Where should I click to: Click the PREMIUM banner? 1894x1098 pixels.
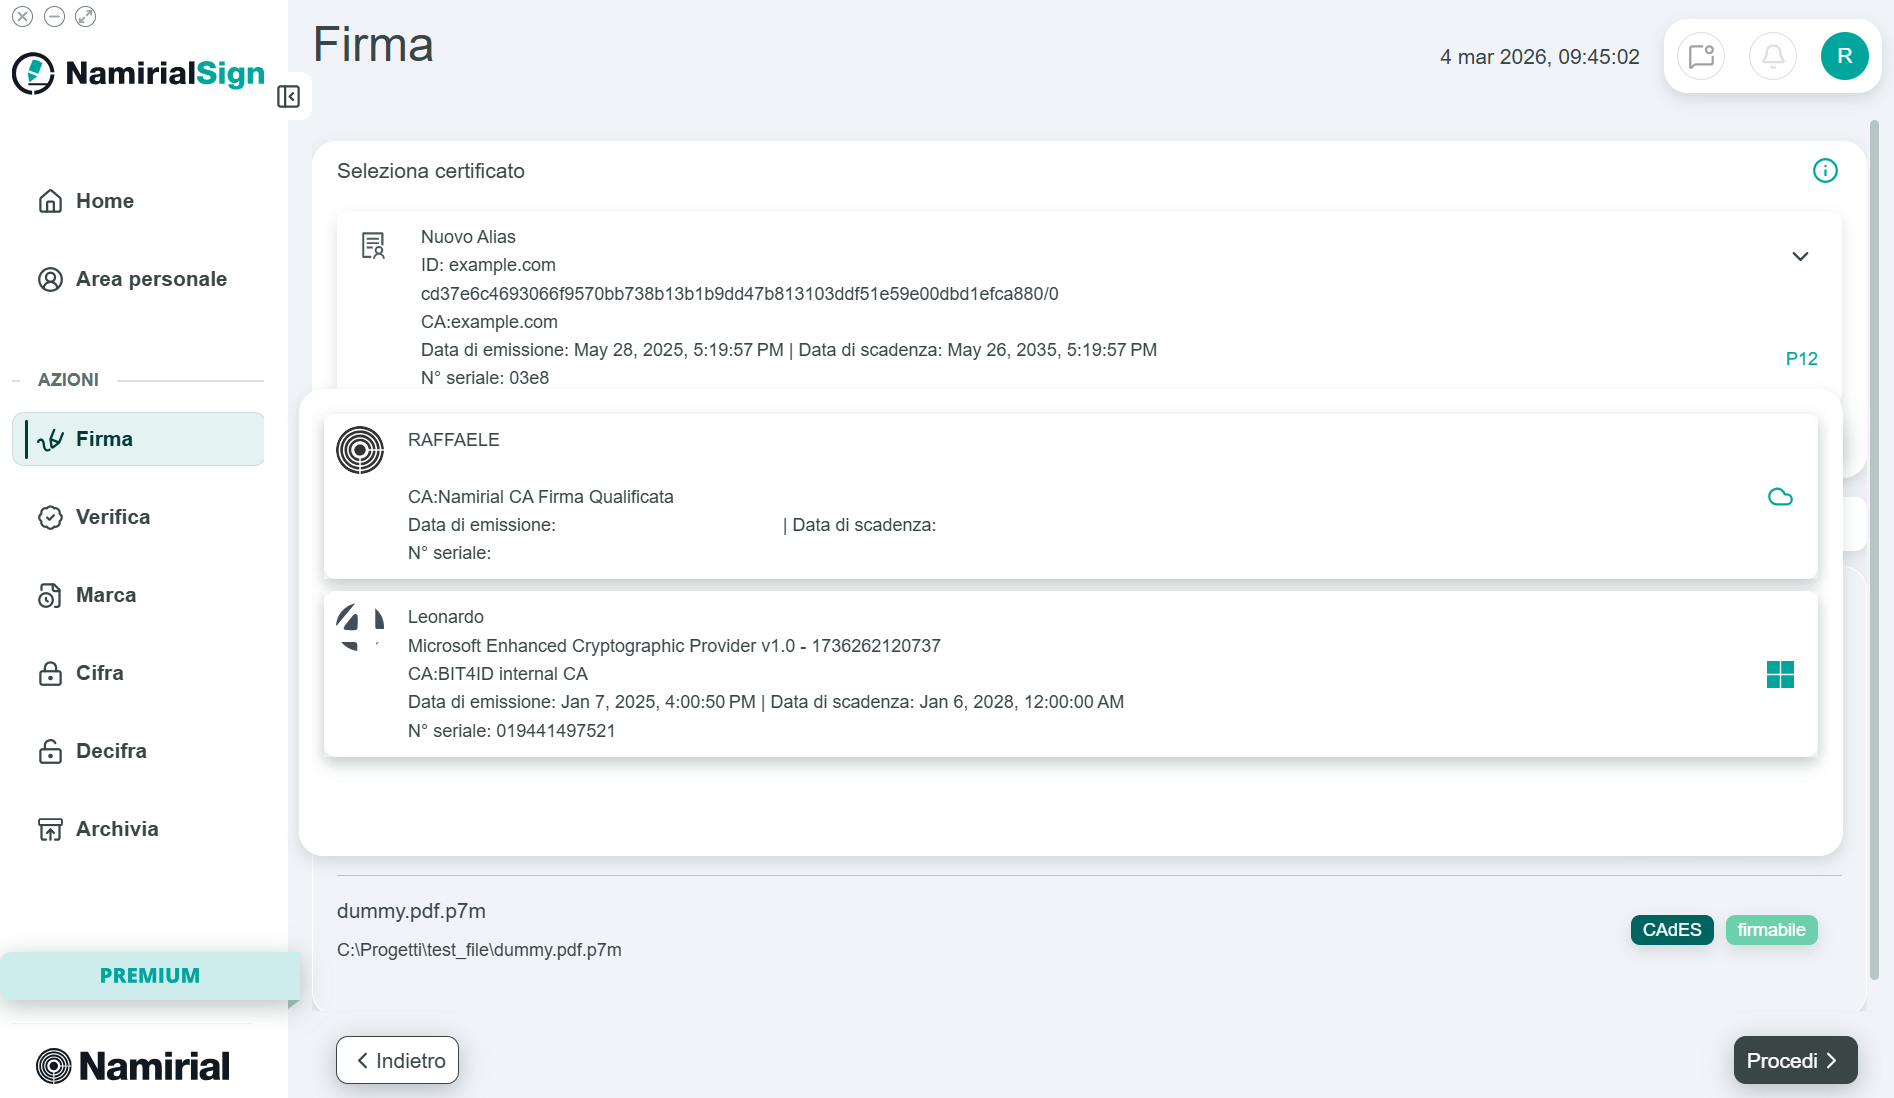pyautogui.click(x=150, y=976)
